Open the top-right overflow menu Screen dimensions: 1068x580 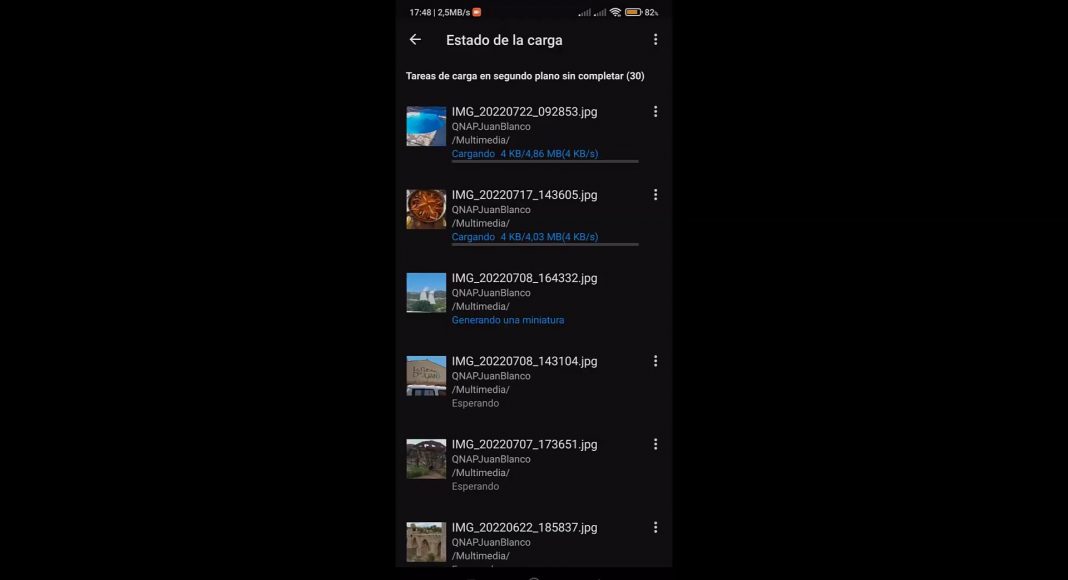(655, 39)
